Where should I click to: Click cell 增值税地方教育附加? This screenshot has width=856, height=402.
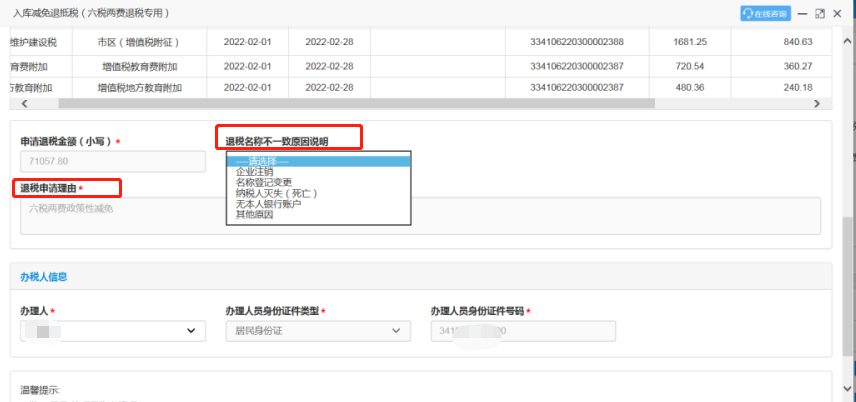[140, 87]
